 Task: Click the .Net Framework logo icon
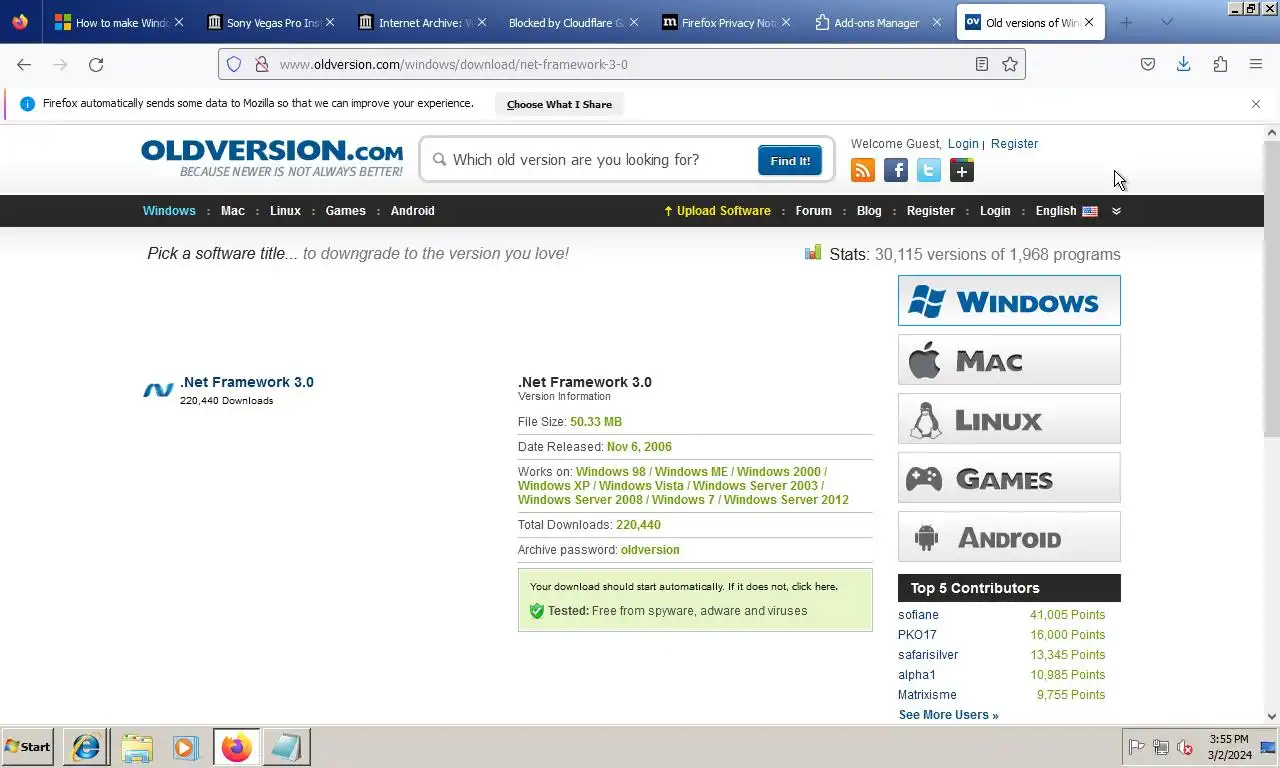coord(158,390)
